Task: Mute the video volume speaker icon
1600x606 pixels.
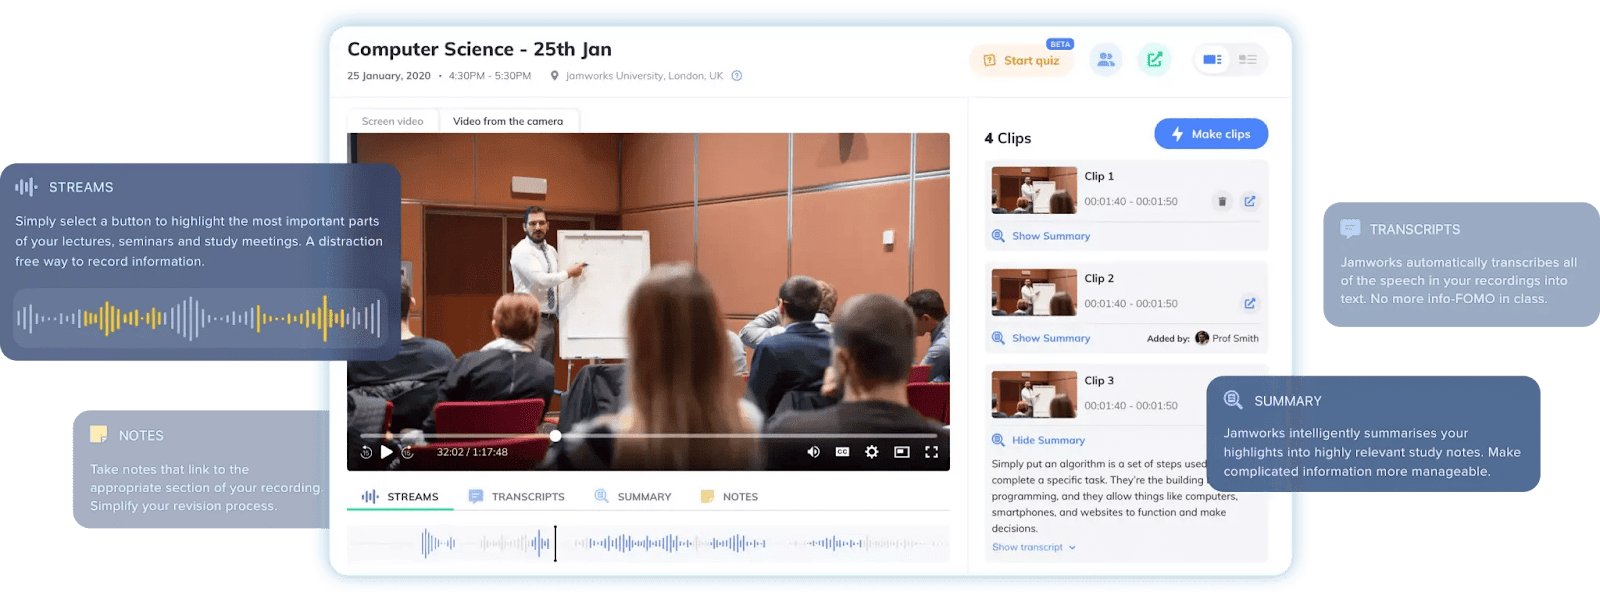Action: 813,452
